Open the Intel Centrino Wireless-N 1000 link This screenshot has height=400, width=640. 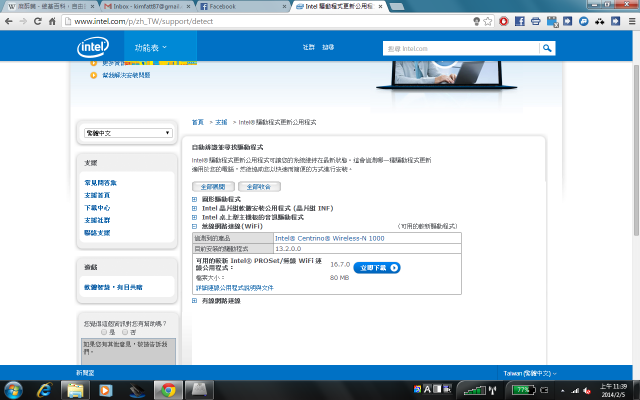330,238
